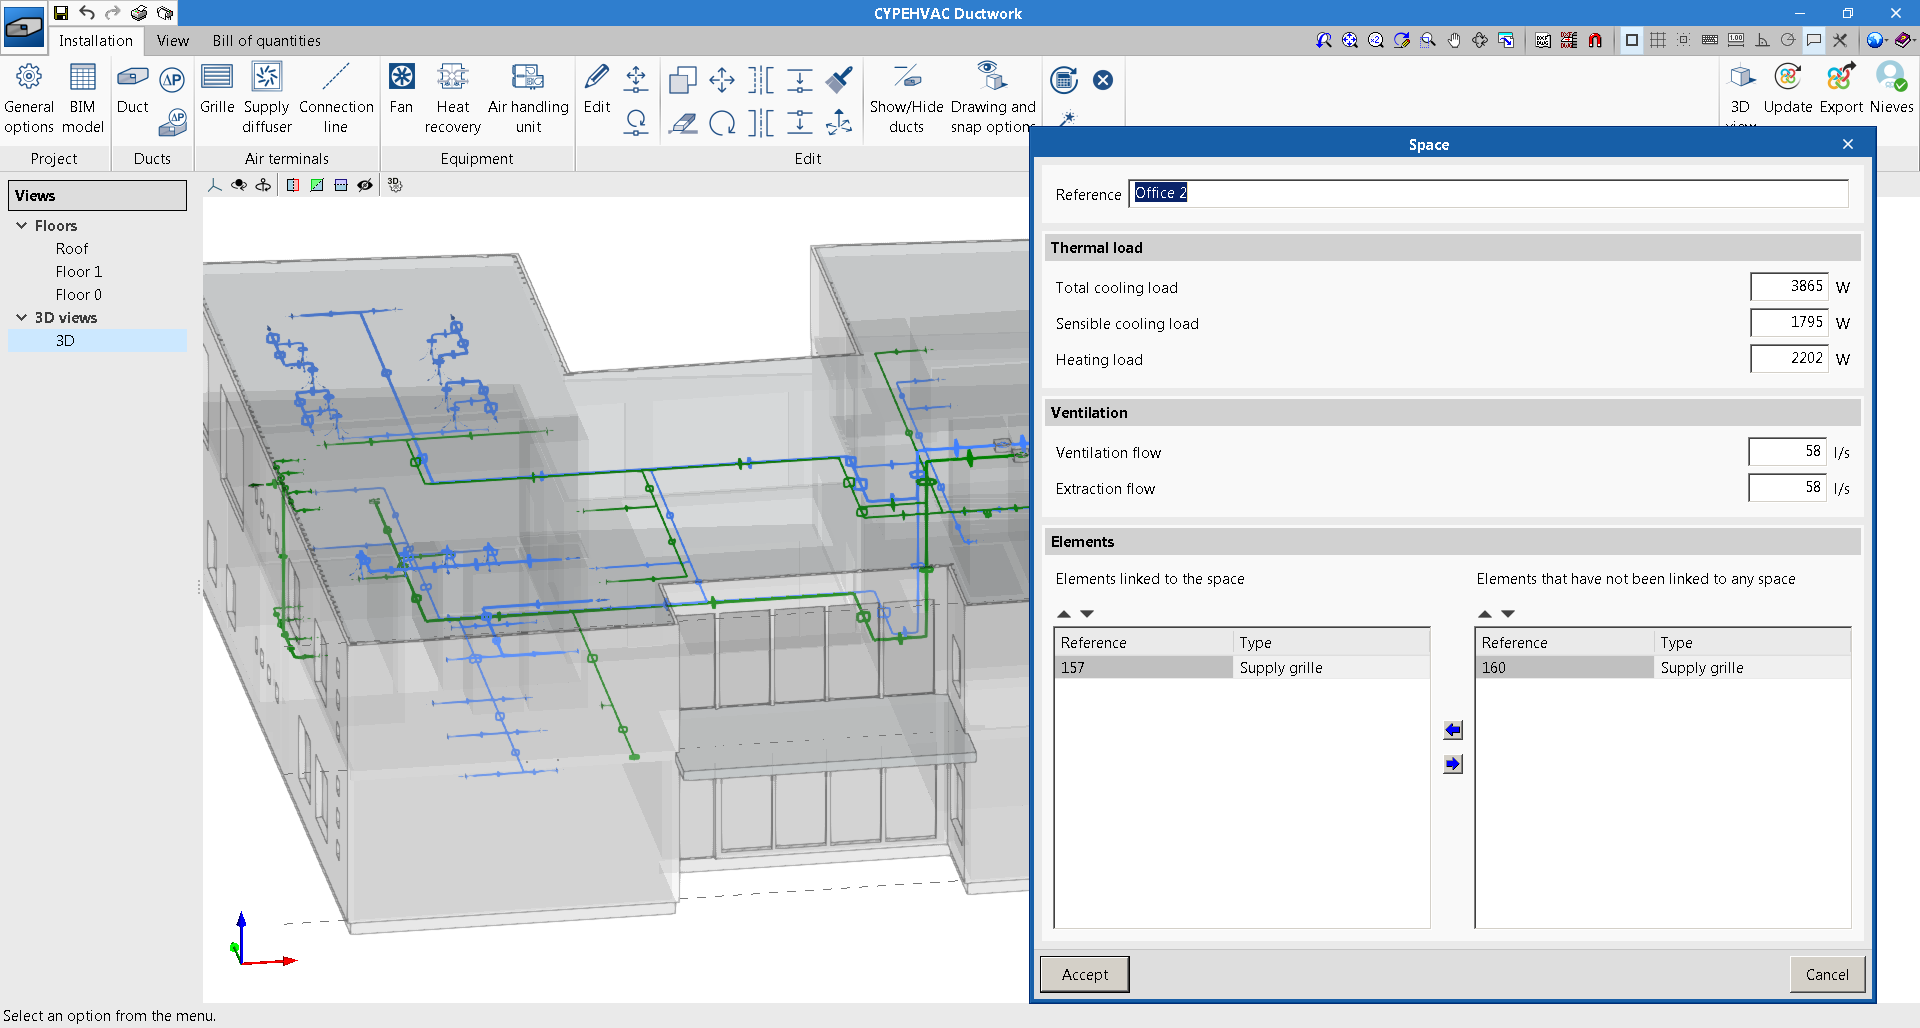Select linked element row 157

coord(1242,667)
